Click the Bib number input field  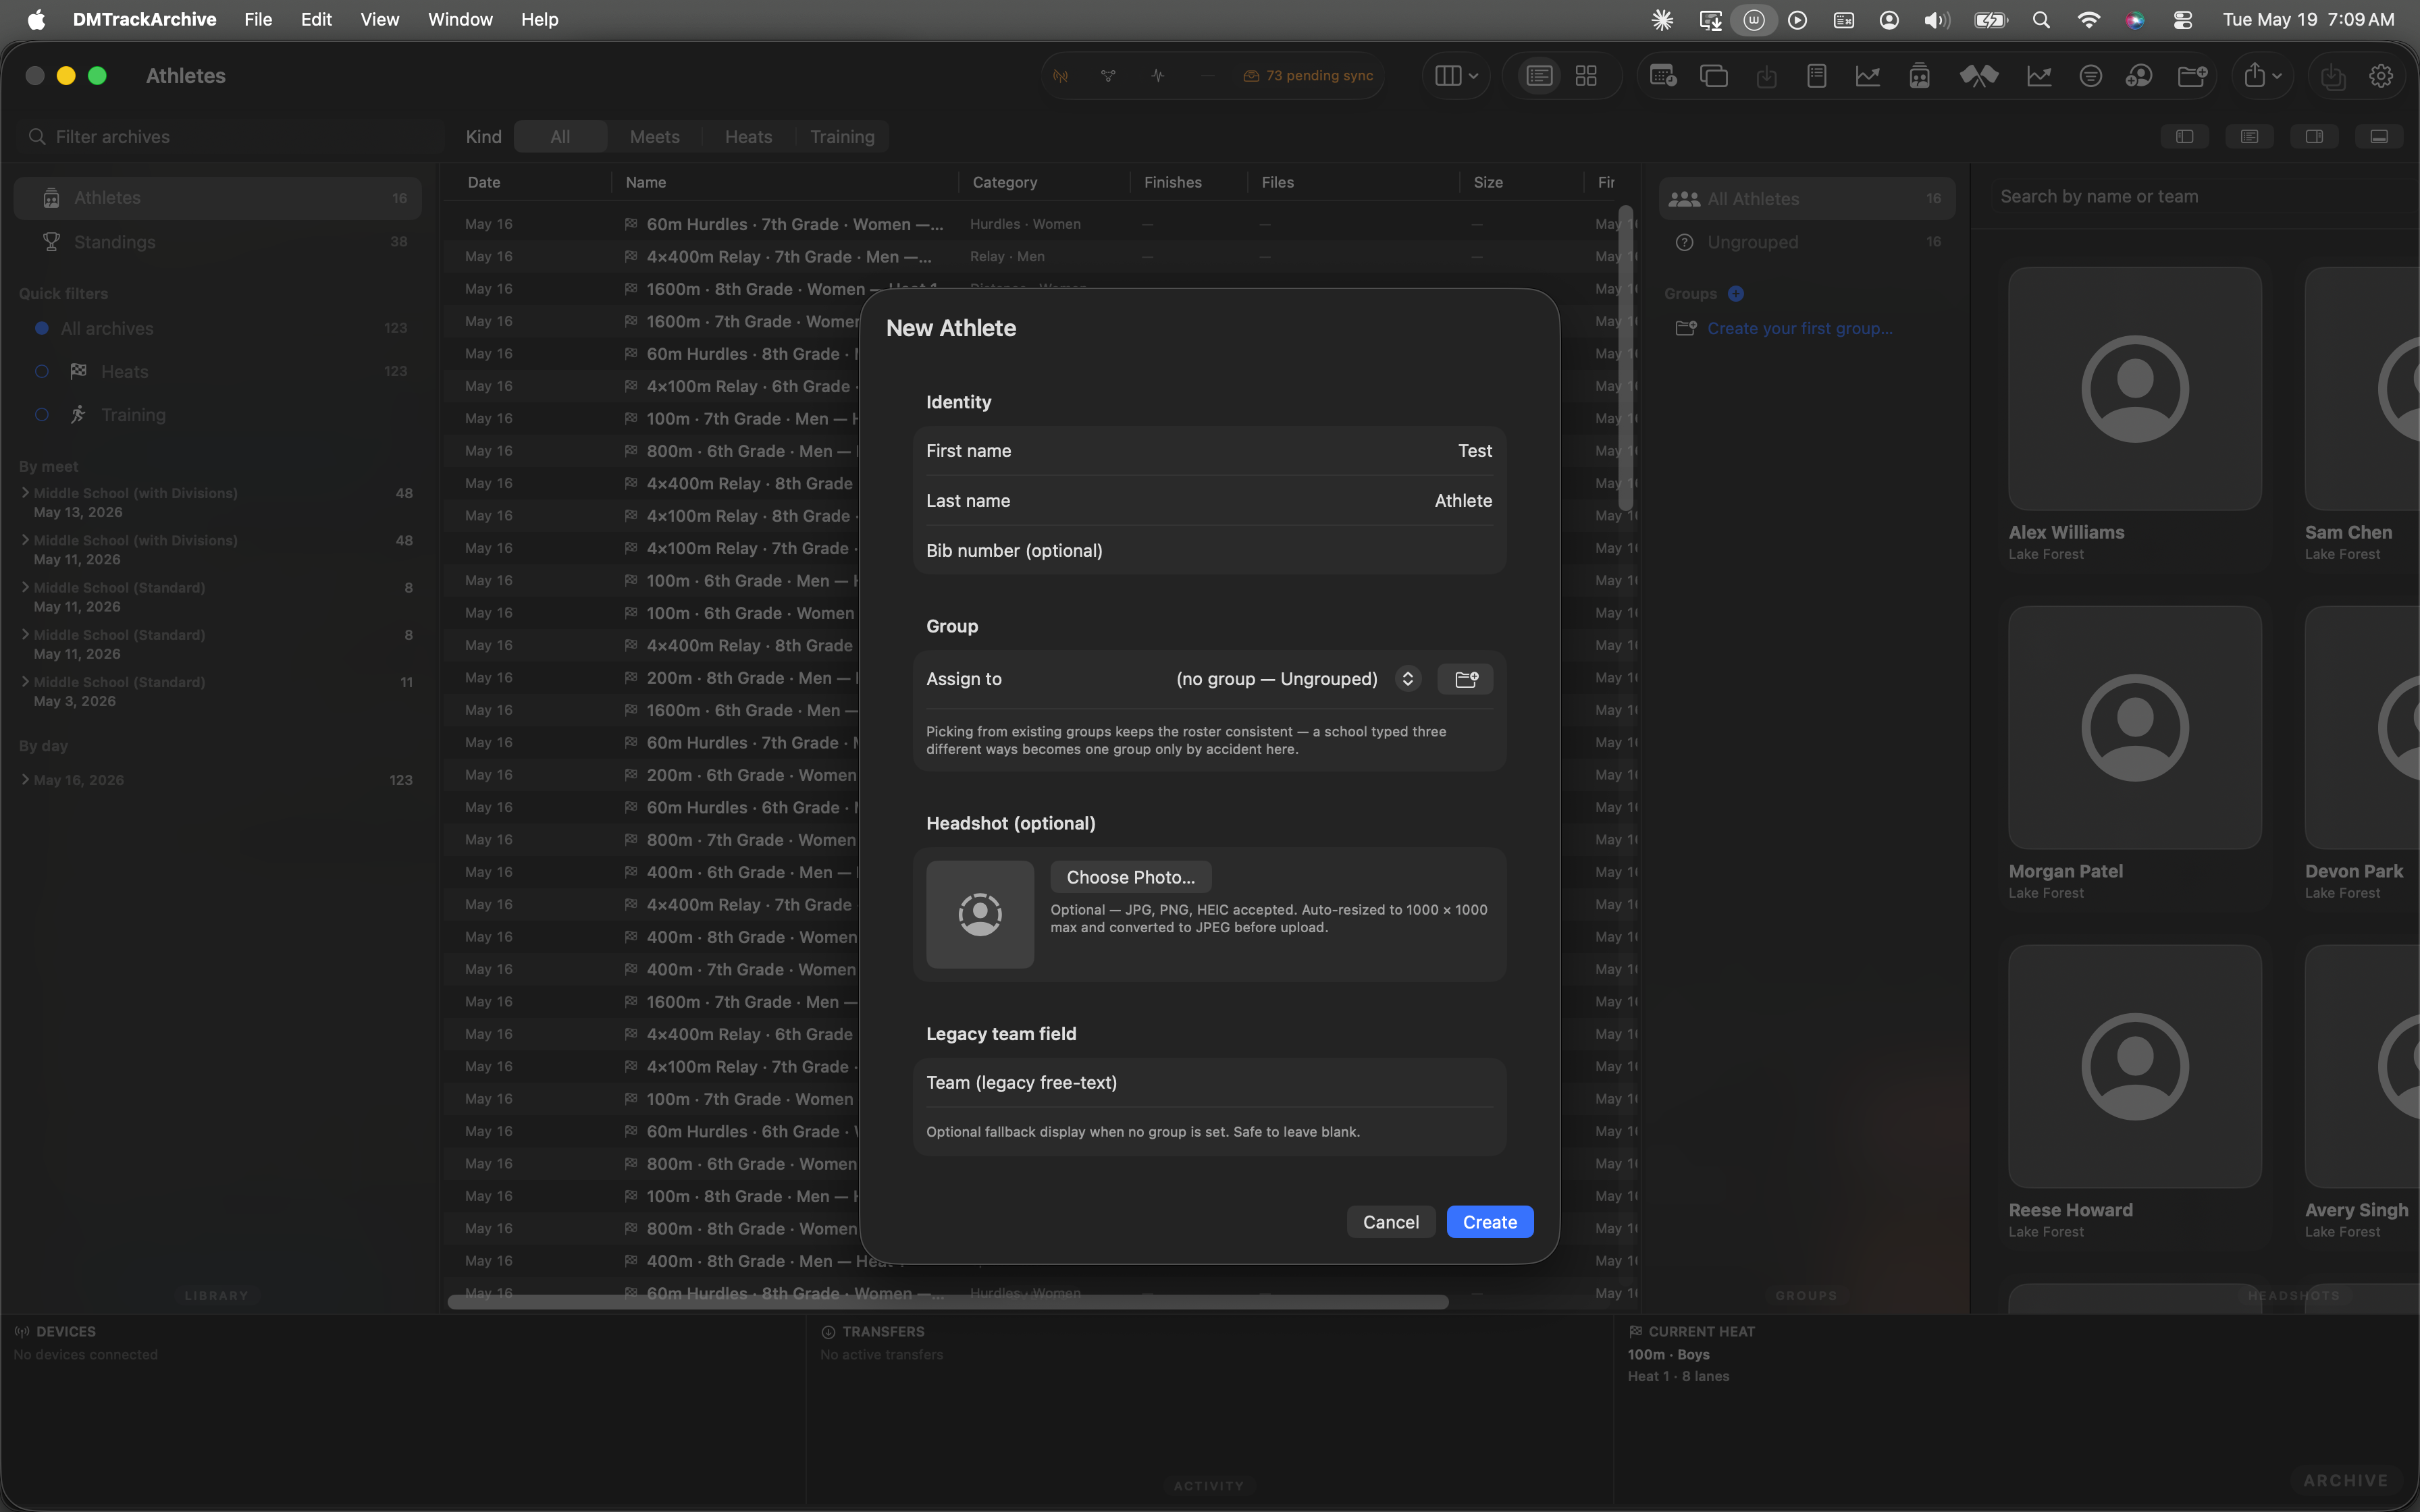(1209, 551)
